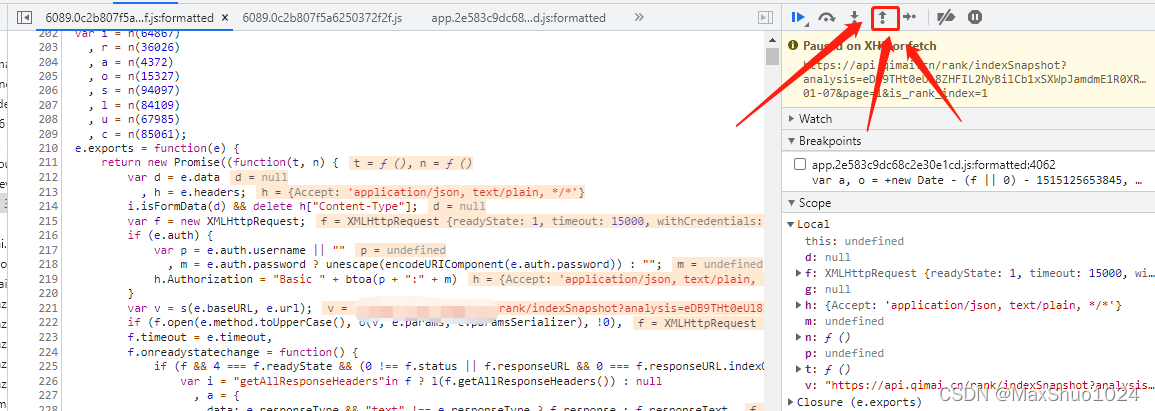Show more open file tabs chevron
The width and height of the screenshot is (1155, 411).
[639, 17]
